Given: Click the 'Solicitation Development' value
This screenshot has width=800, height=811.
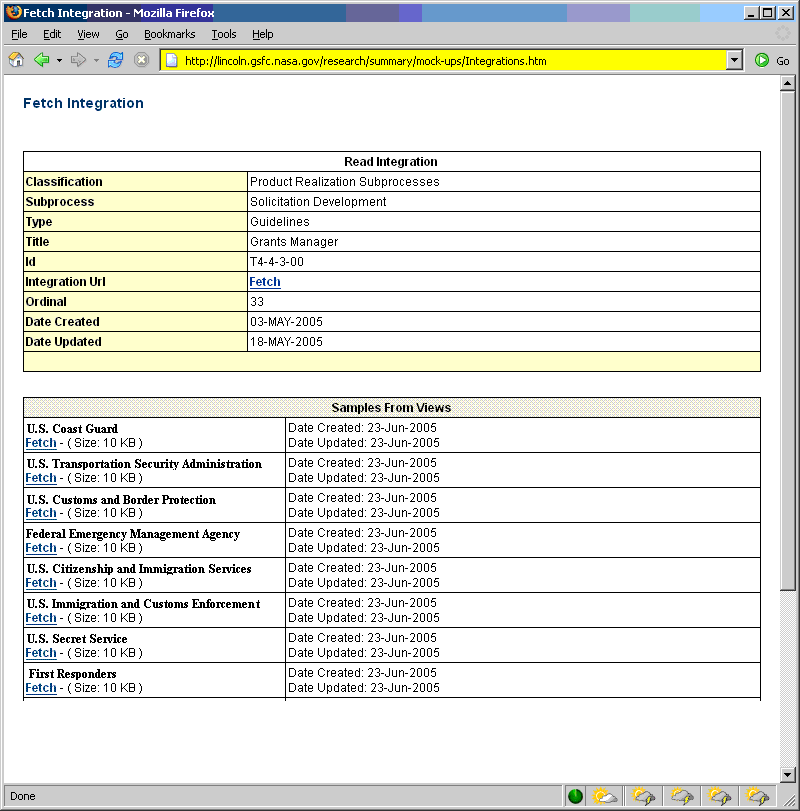Looking at the screenshot, I should click(x=318, y=202).
